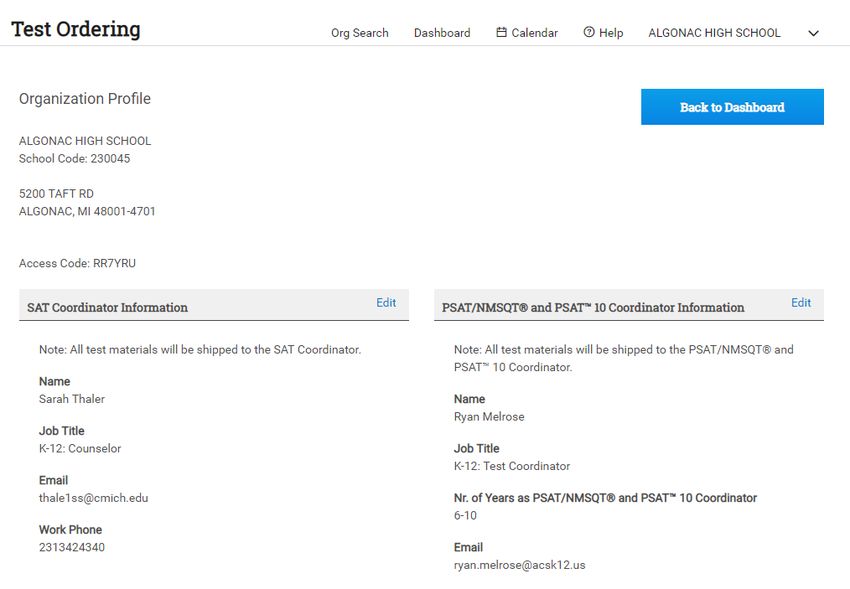The image size is (850, 589).
Task: Click the School Code 230045 text
Action: point(74,159)
